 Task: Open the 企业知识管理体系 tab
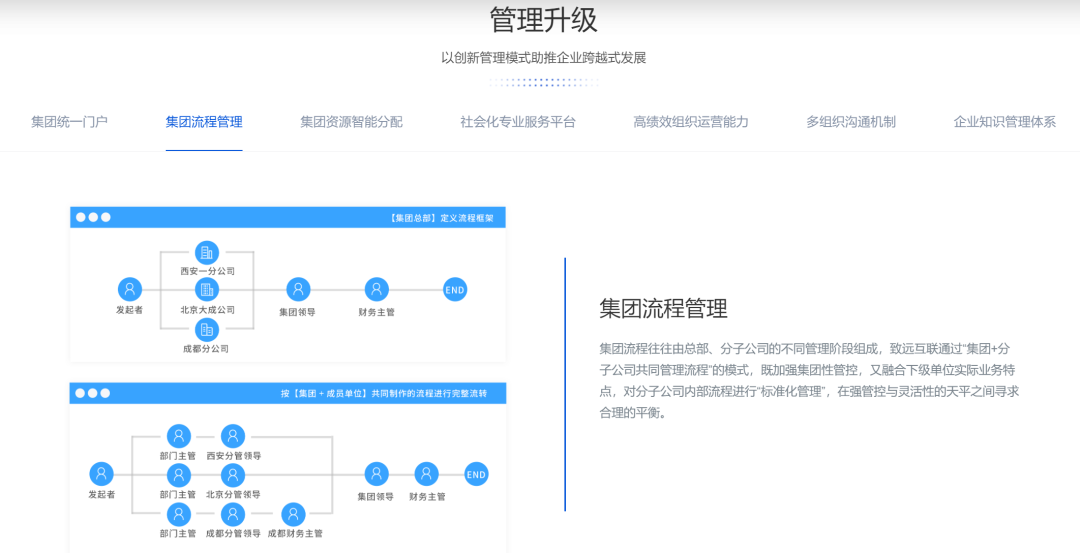[x=1005, y=123]
